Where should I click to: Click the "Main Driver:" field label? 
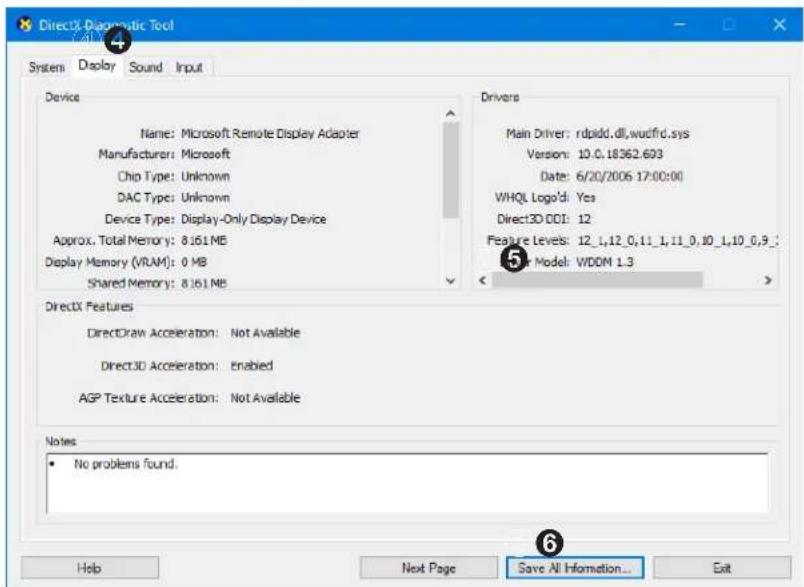537,134
